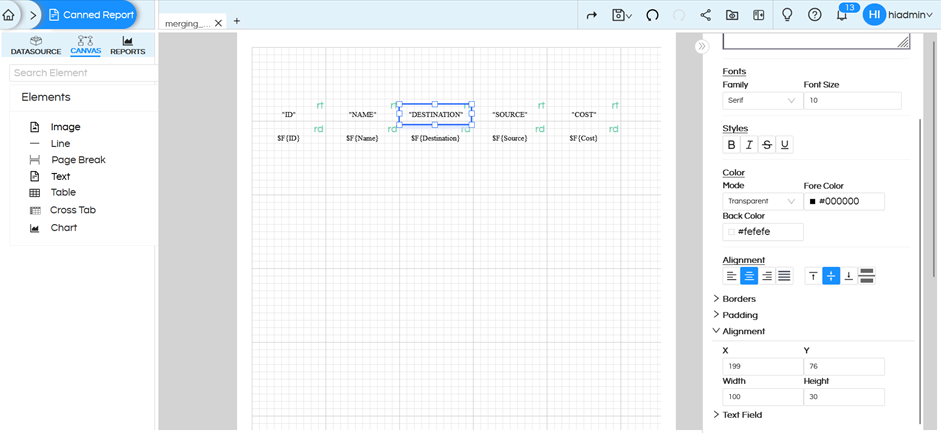Toggle Italic text style
Viewport: 941px width, 433px height.
[x=749, y=145]
